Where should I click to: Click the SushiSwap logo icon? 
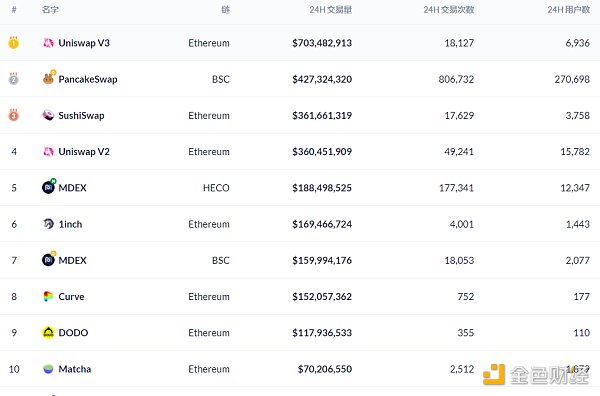pos(48,115)
